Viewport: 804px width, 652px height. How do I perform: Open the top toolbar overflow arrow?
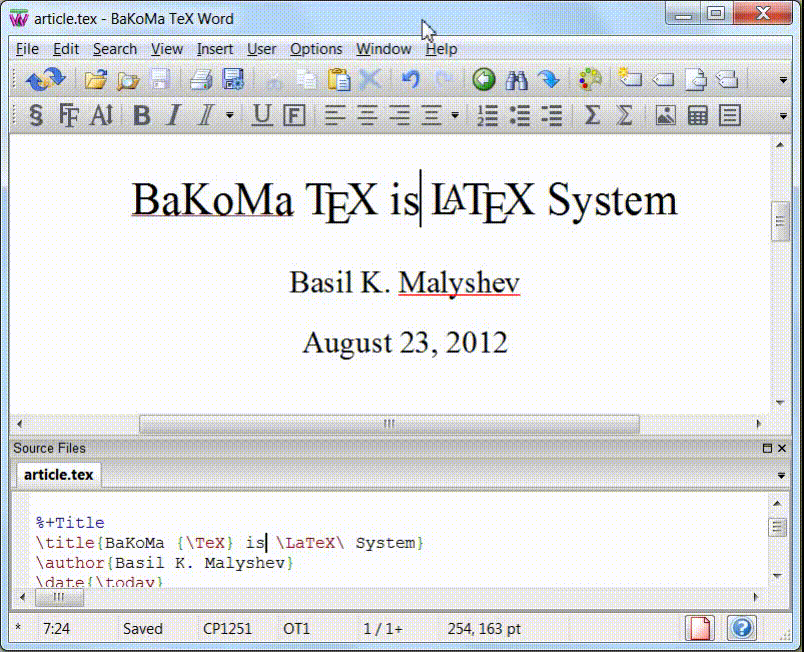[x=783, y=80]
